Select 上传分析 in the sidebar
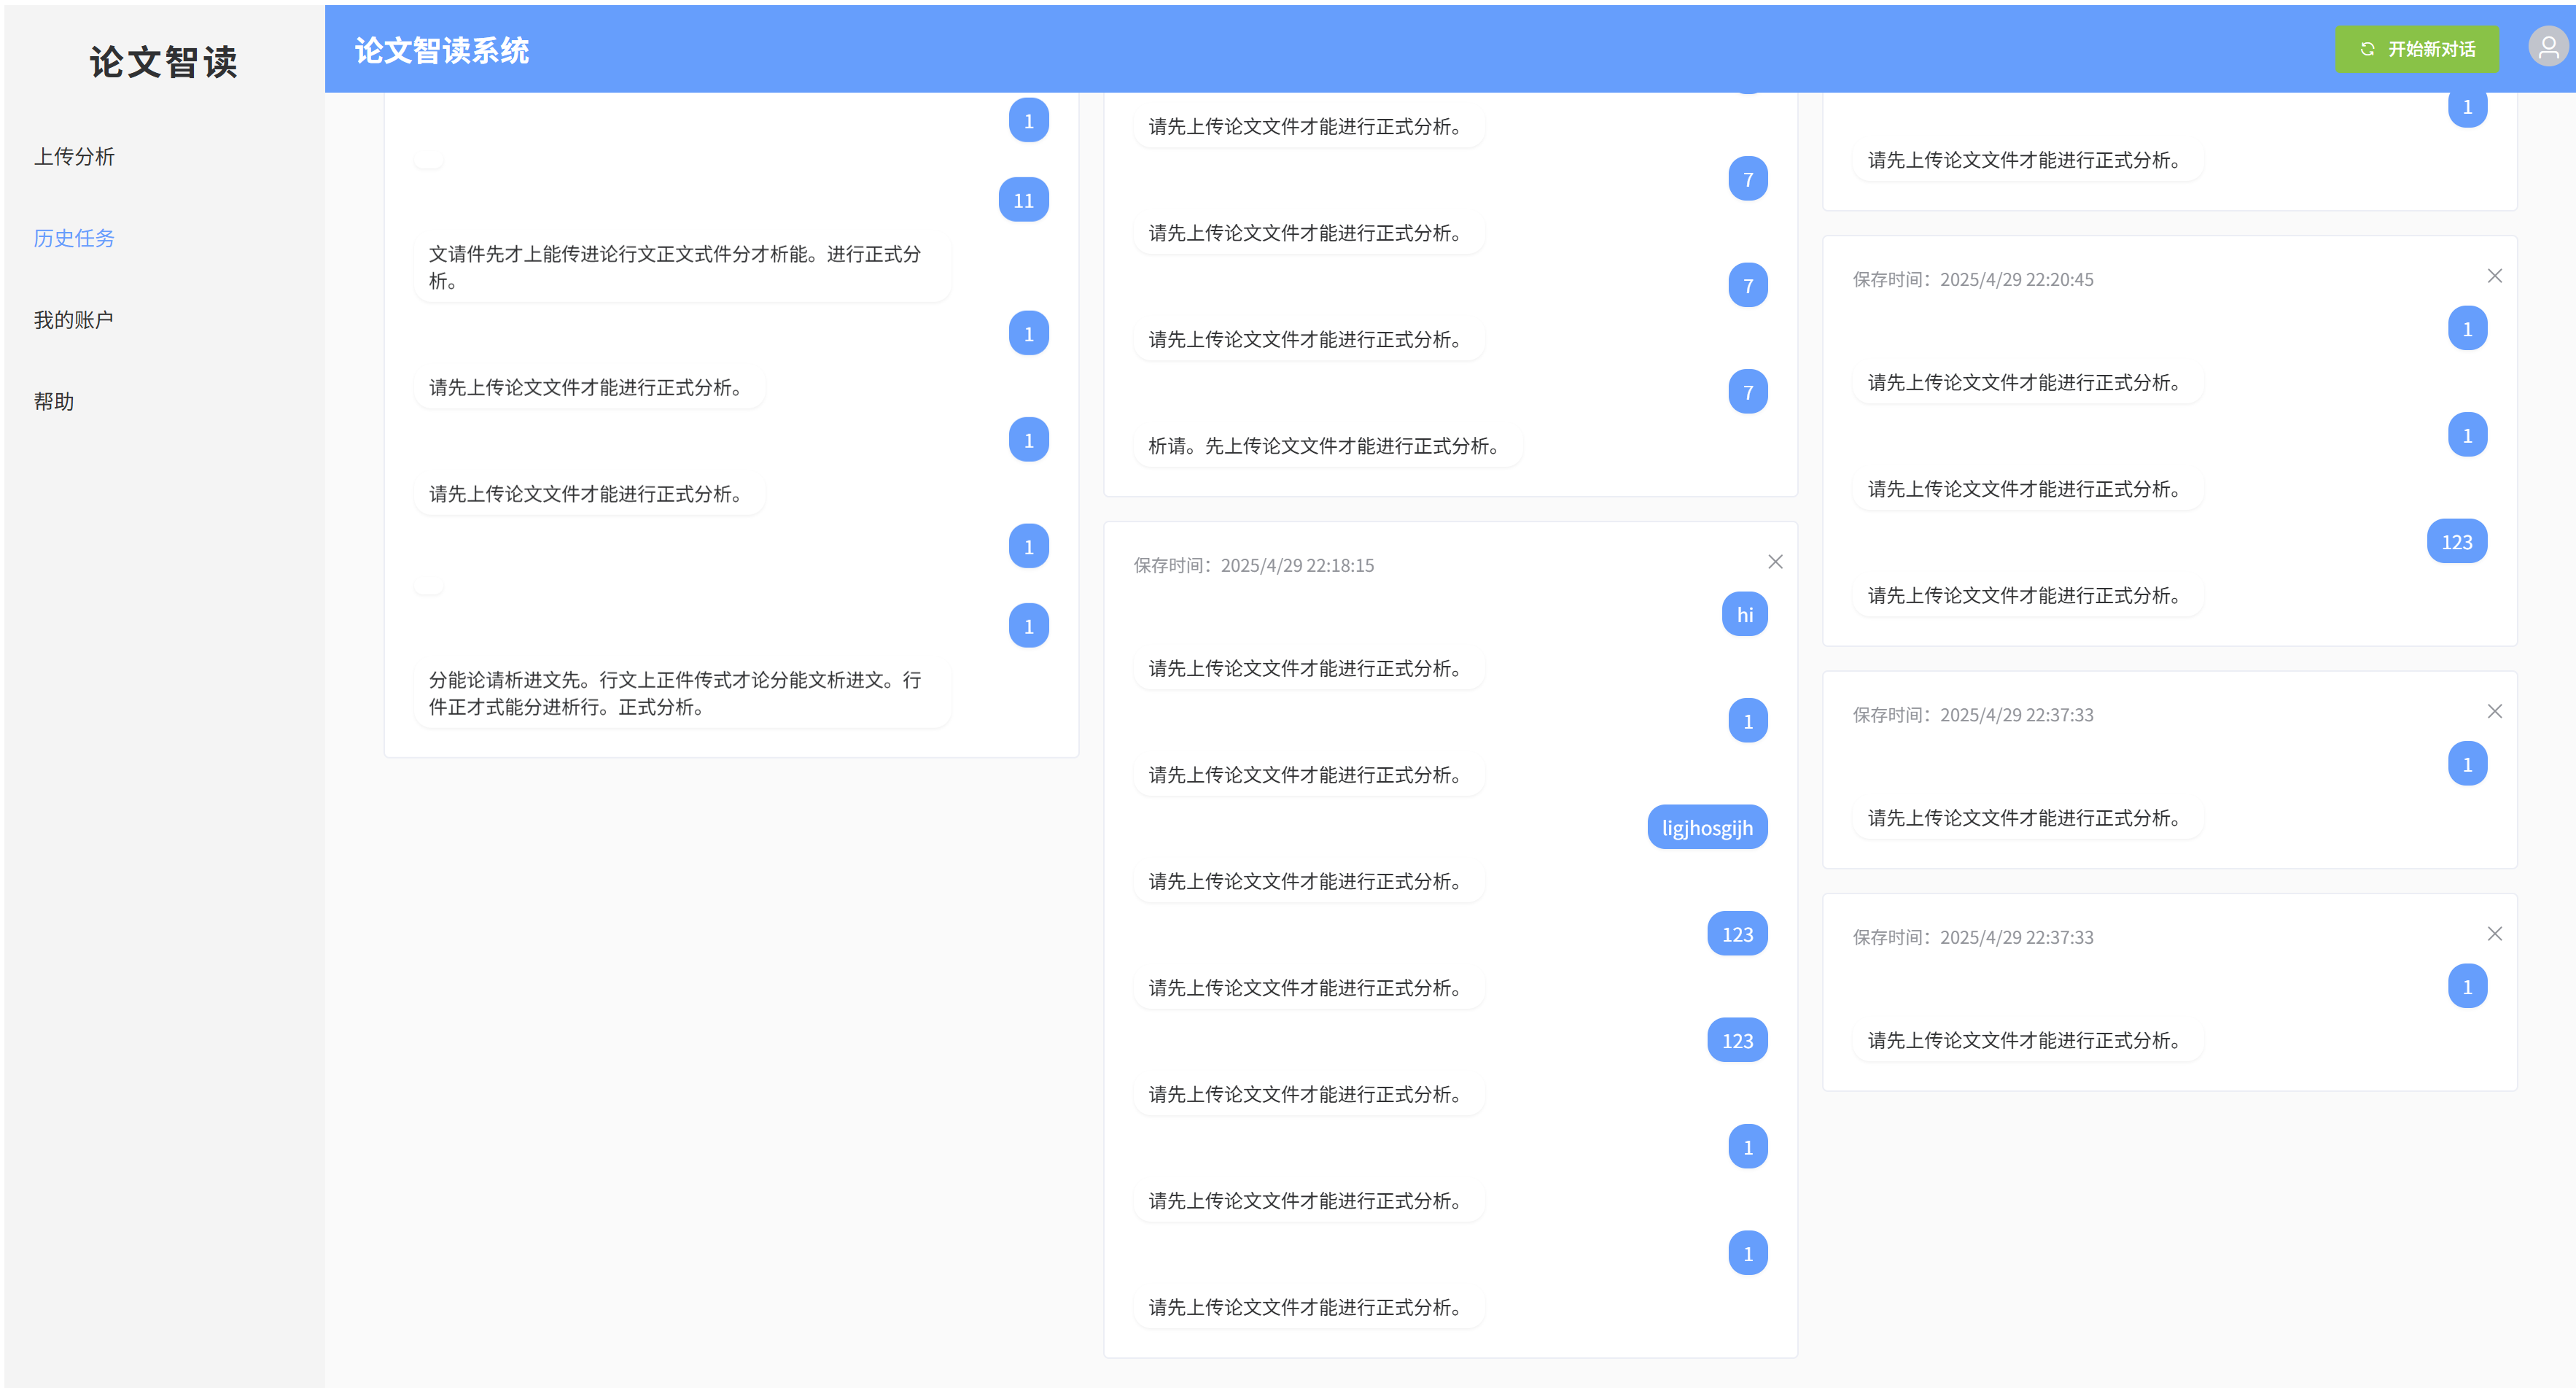This screenshot has height=1388, width=2576. pos(74,156)
